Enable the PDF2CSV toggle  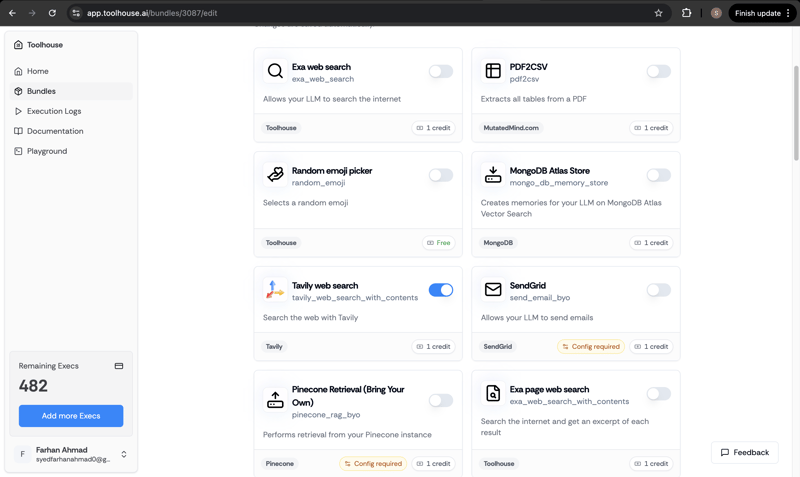coord(659,71)
